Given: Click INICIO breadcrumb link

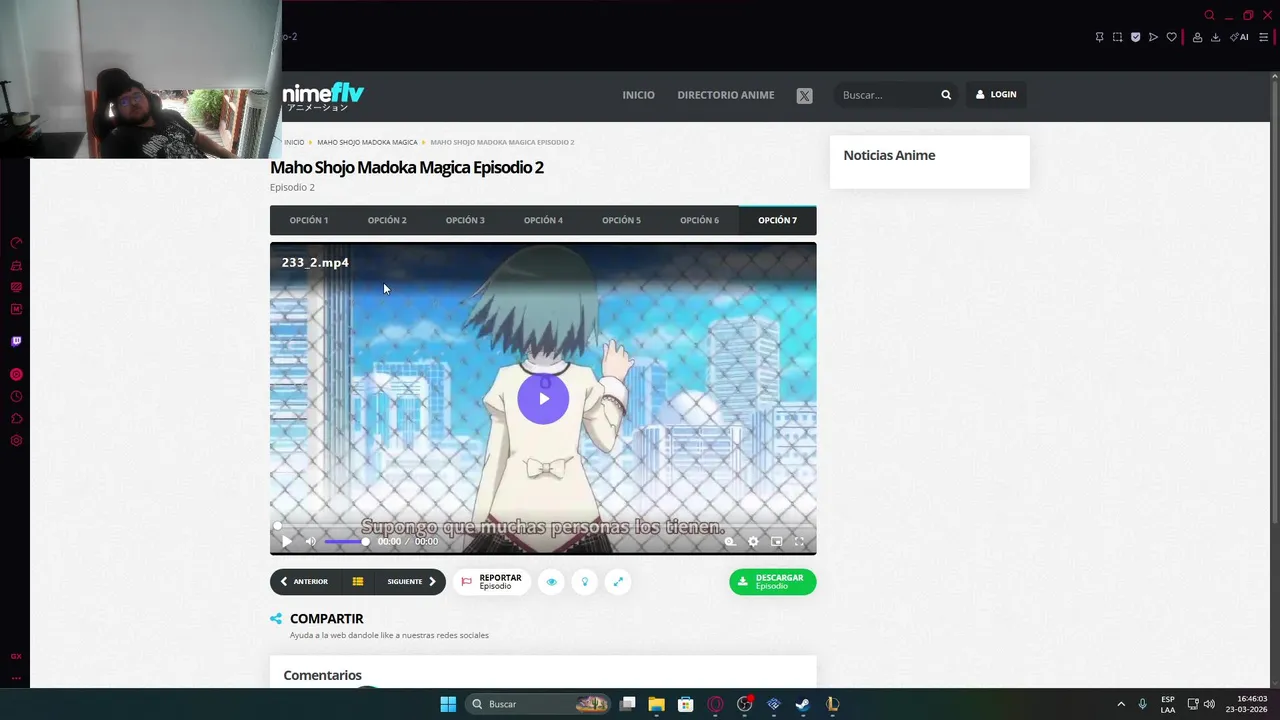Looking at the screenshot, I should coord(294,142).
